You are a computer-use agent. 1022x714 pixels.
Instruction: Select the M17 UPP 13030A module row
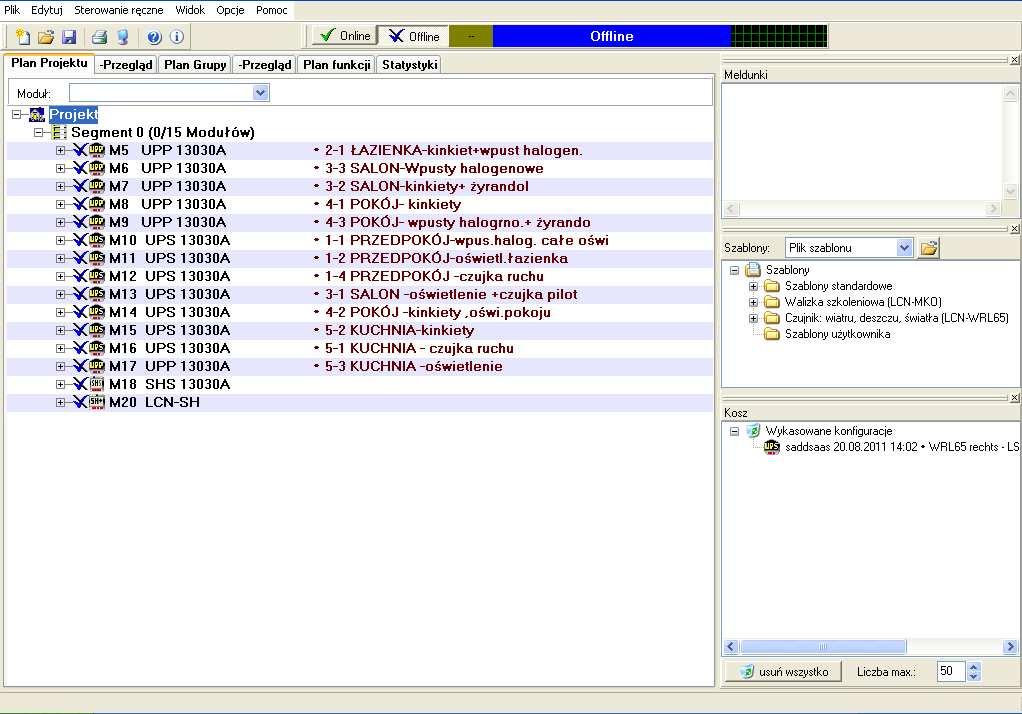360,366
